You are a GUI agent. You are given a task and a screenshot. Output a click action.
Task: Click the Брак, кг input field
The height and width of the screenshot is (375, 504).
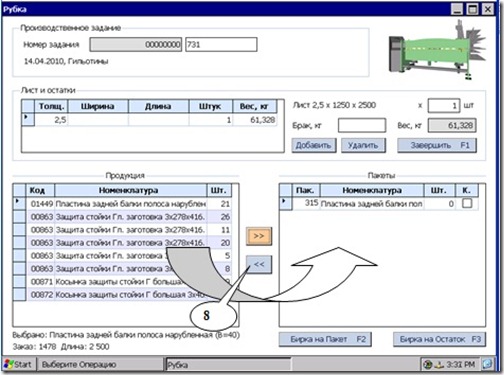pos(362,125)
